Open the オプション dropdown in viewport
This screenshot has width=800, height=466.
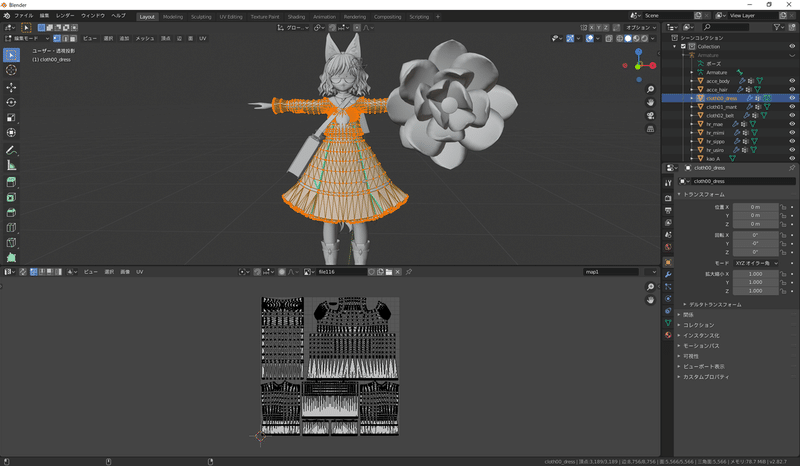[640, 27]
